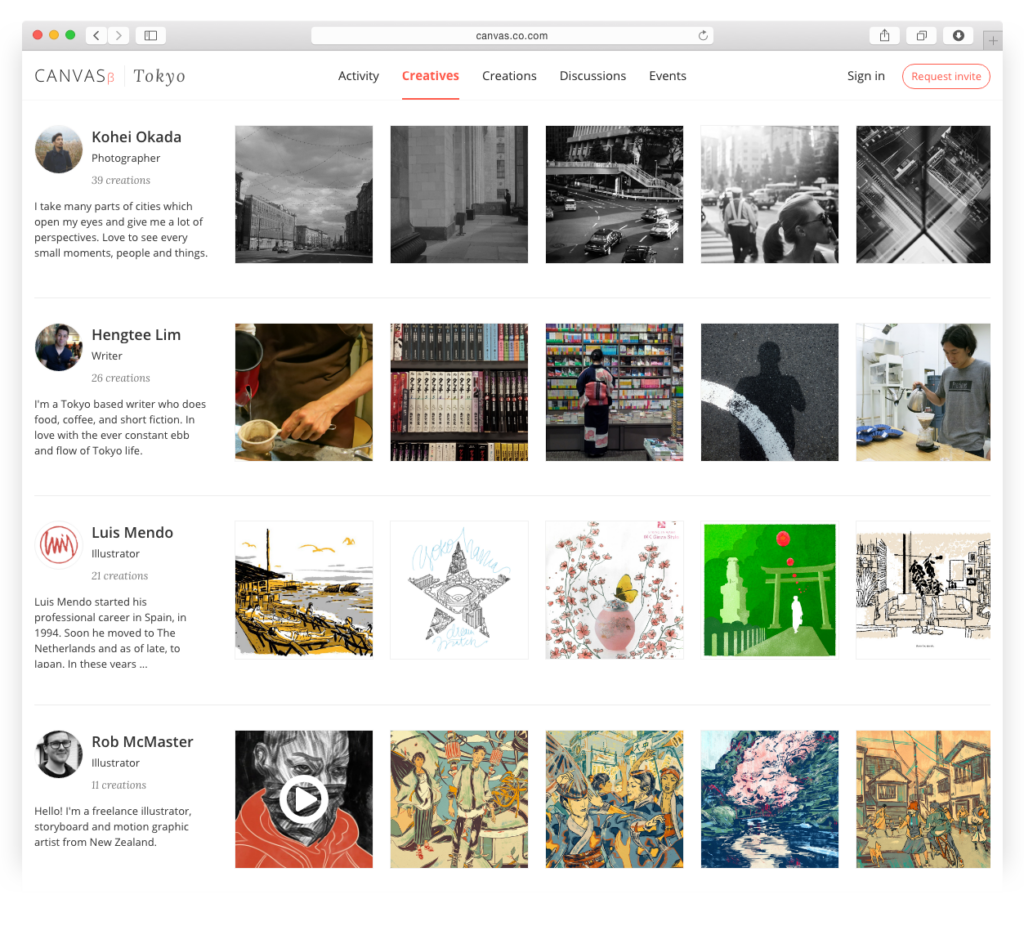The width and height of the screenshot is (1024, 926).
Task: Play Rob McMaster's video creation
Action: [304, 799]
